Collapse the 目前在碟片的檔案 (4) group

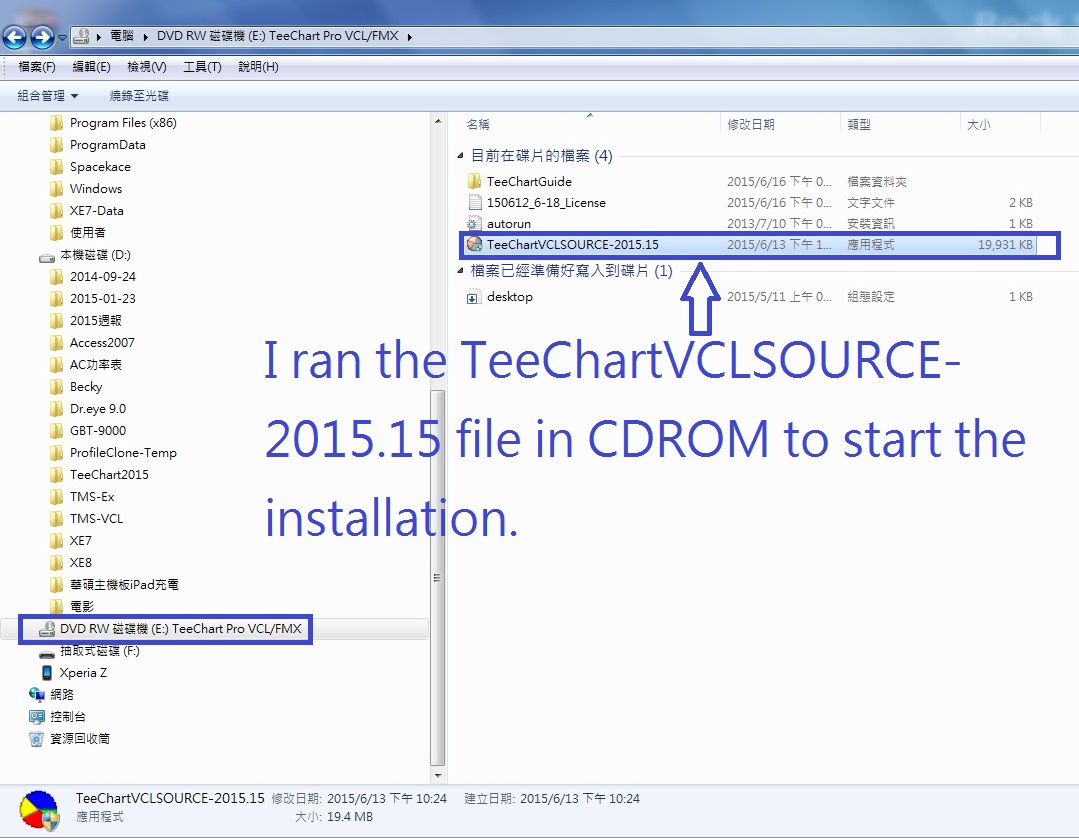(x=460, y=156)
